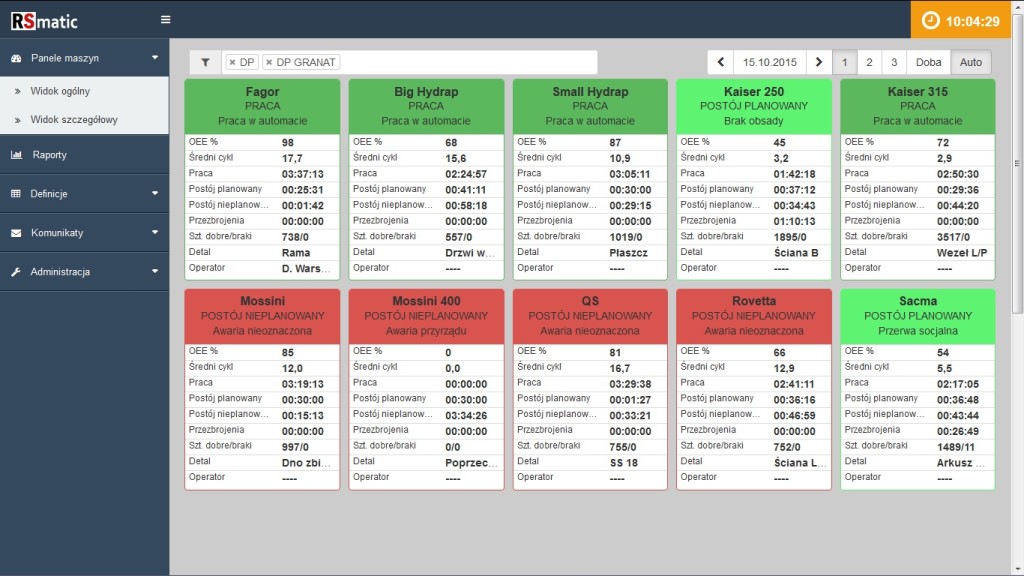1024x576 pixels.
Task: Click Mossini 400 downtime 03:34:26
Action: tap(466, 415)
